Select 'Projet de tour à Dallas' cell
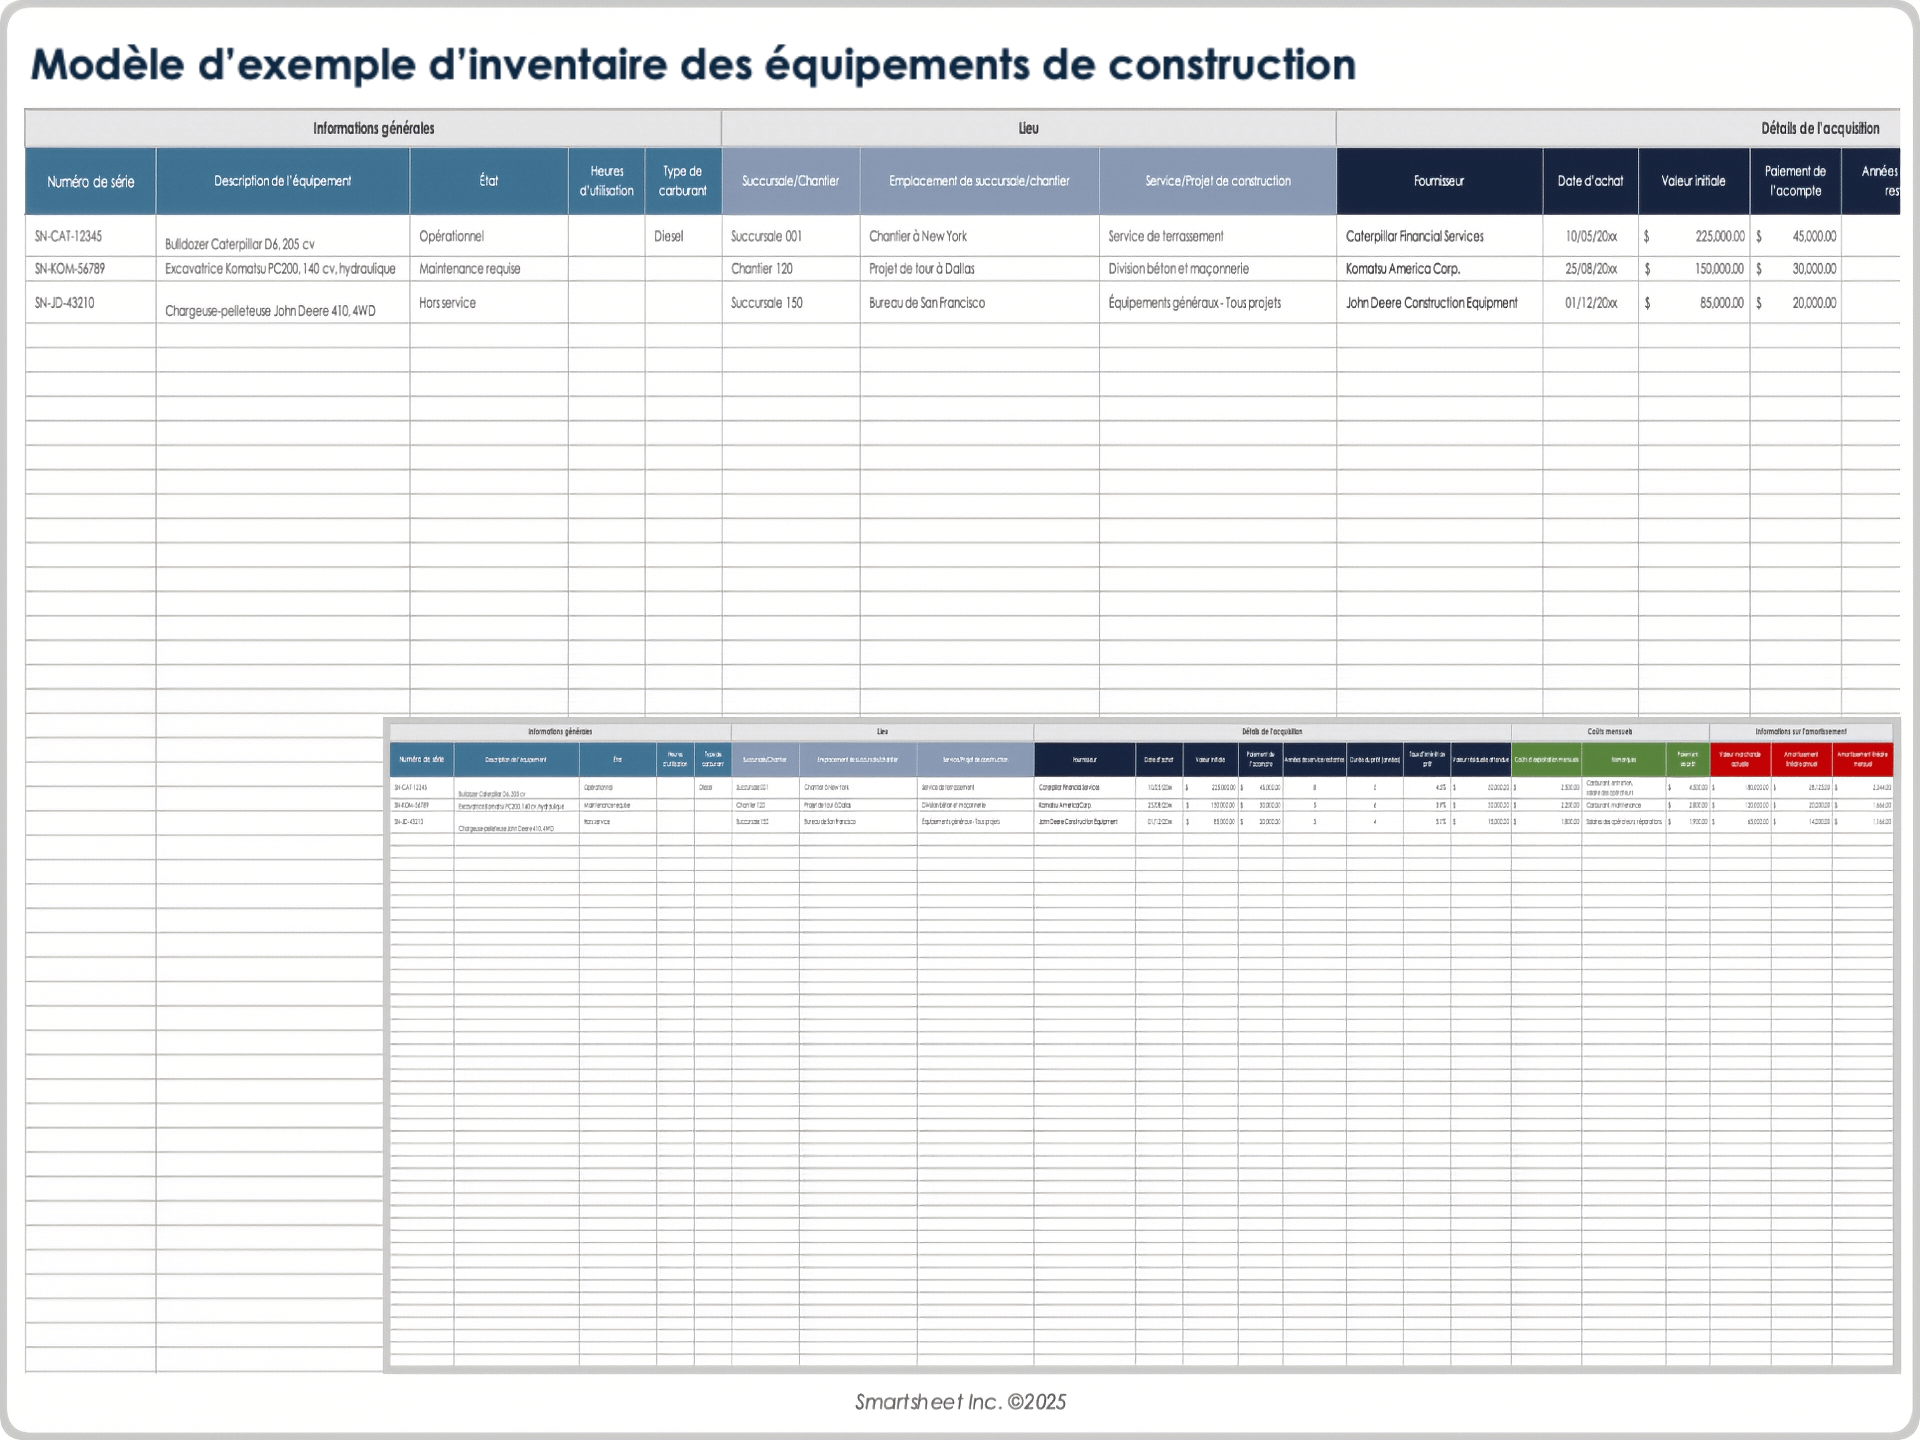This screenshot has width=1920, height=1440. coord(980,269)
